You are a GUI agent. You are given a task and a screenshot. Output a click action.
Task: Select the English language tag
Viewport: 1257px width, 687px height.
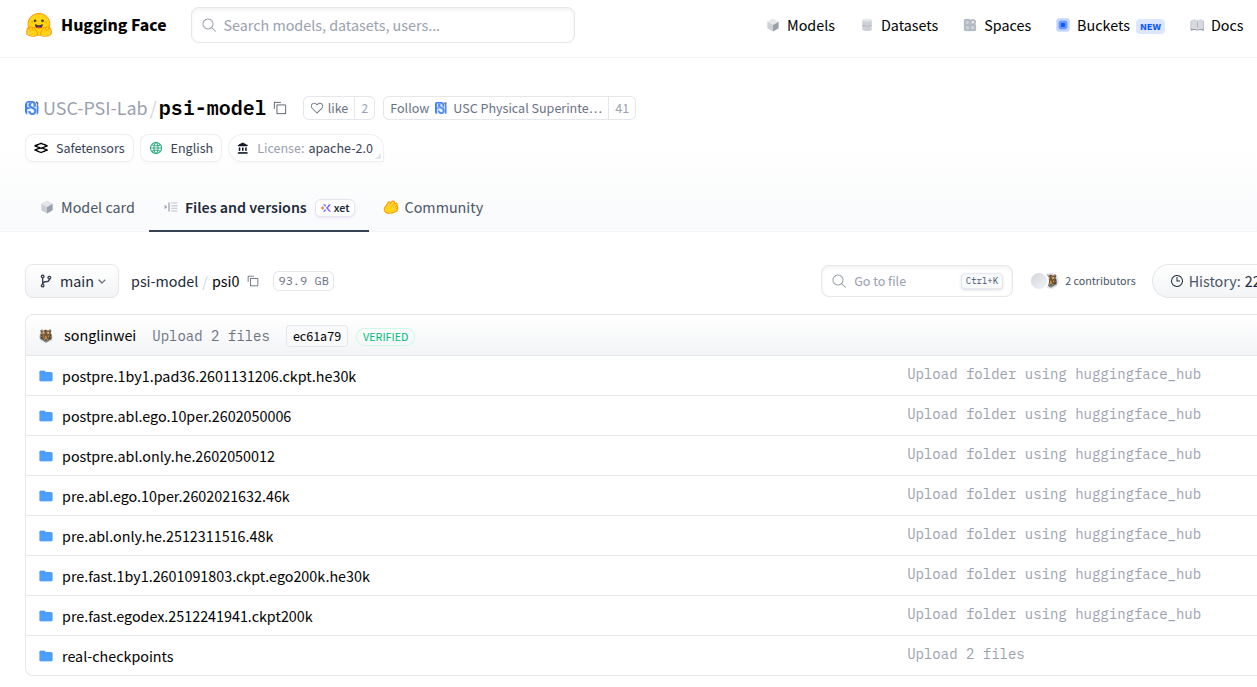click(181, 148)
